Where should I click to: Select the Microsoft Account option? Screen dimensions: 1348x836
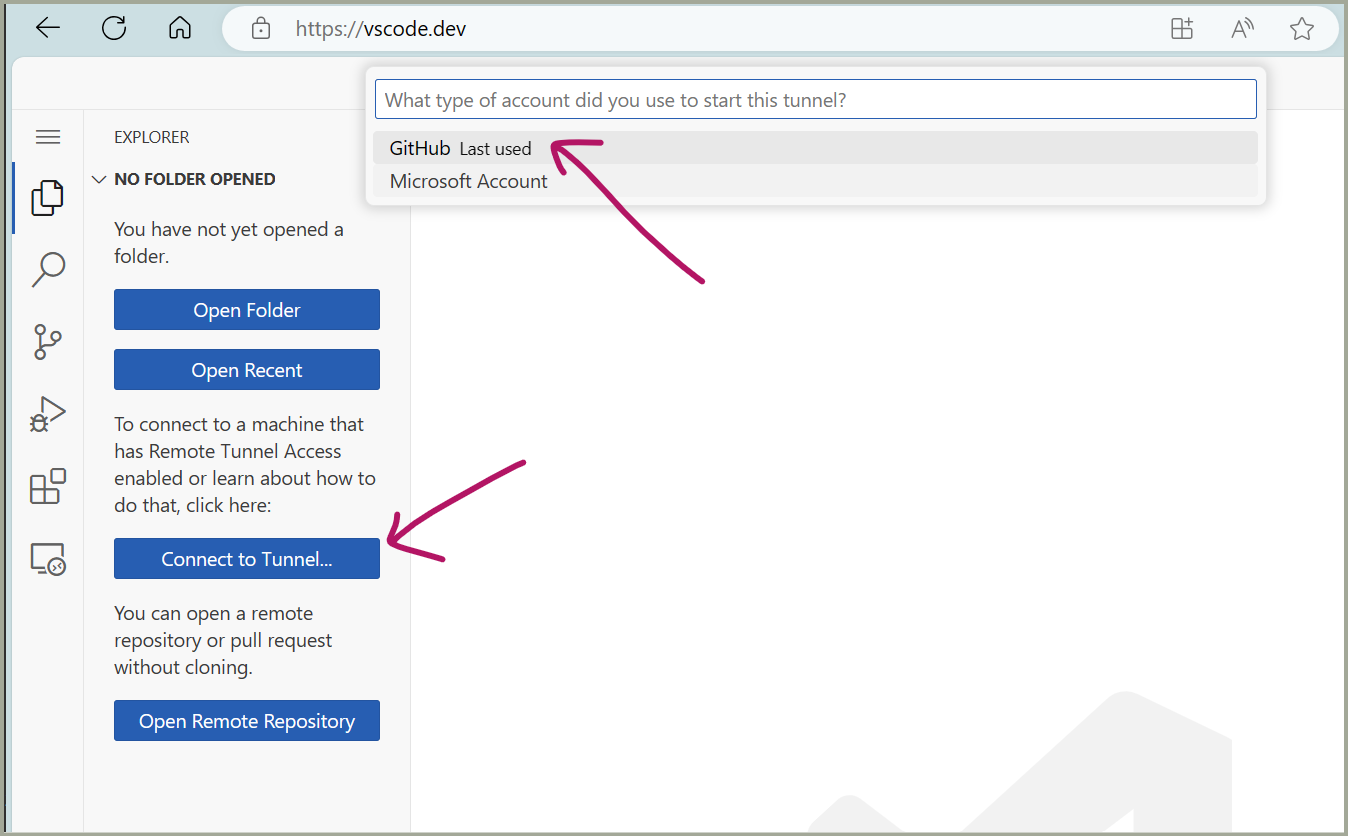click(816, 181)
